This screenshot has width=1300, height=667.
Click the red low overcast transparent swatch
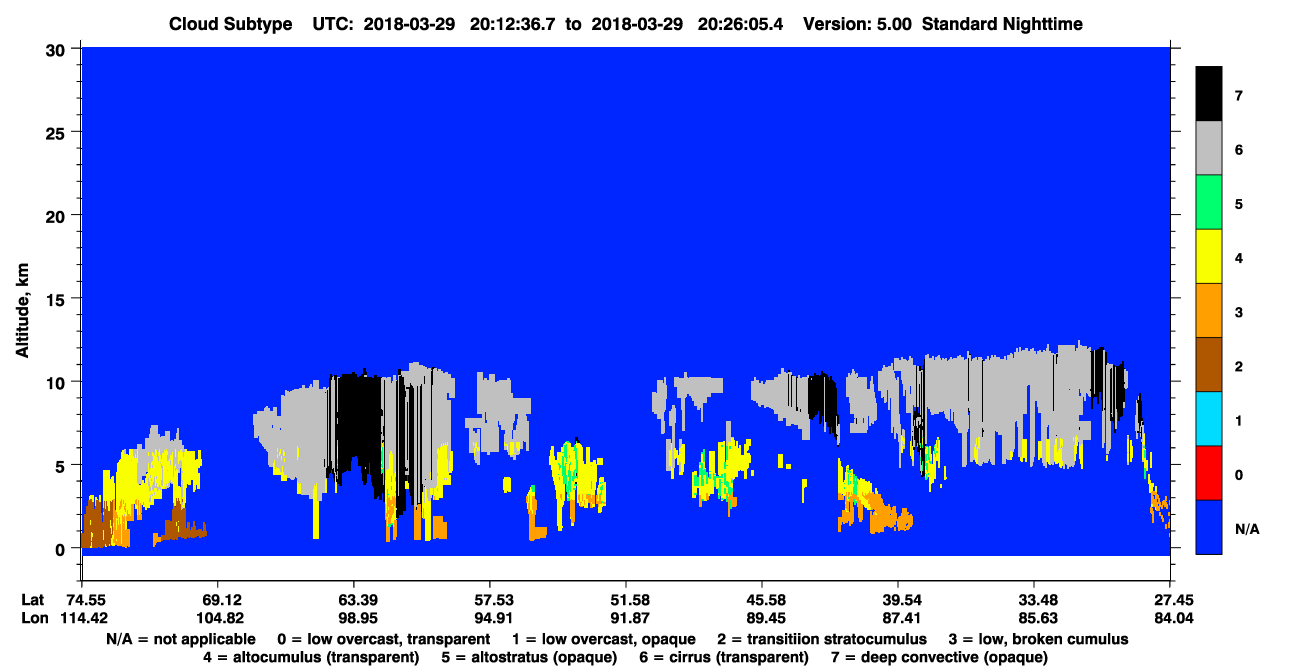point(1209,473)
